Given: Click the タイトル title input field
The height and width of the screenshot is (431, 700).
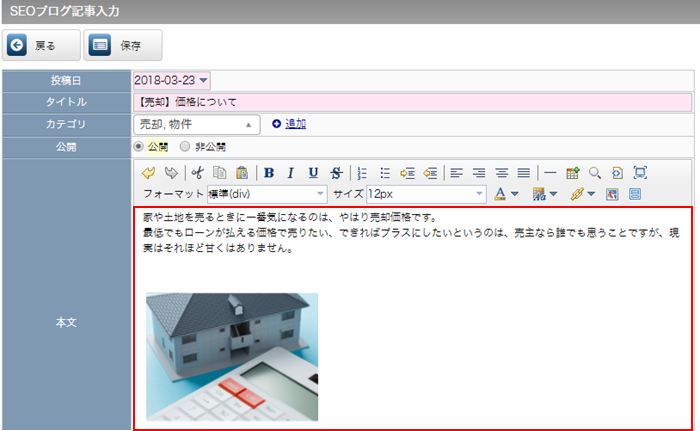Looking at the screenshot, I should point(411,102).
